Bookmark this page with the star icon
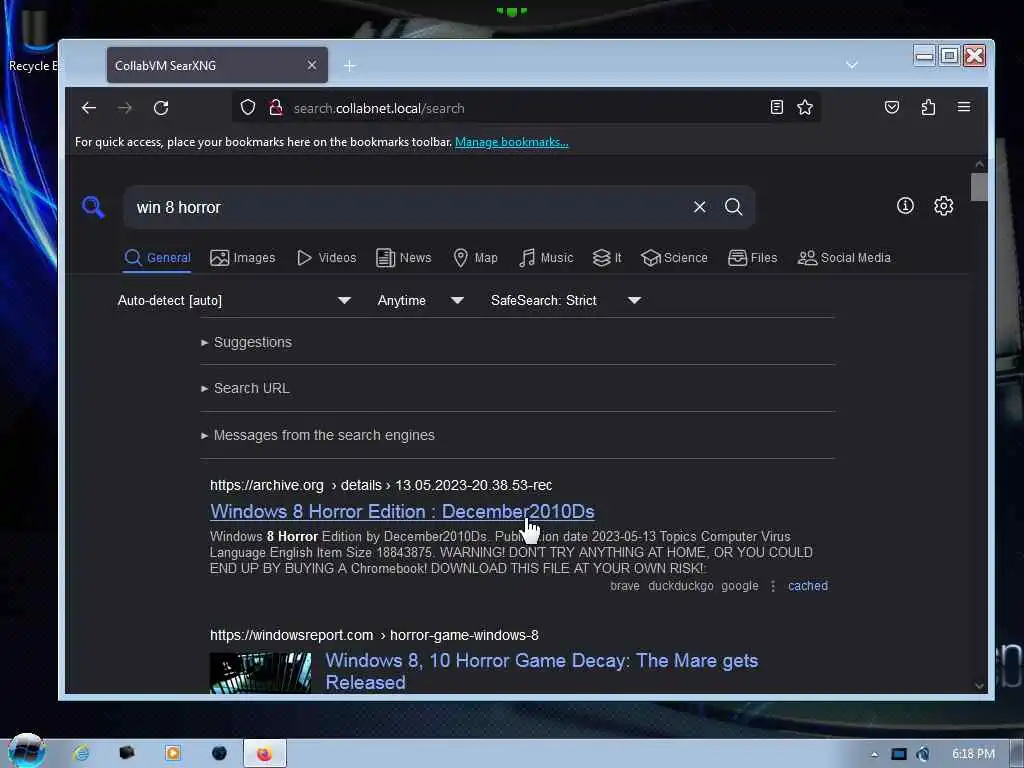This screenshot has width=1024, height=768. coord(805,107)
